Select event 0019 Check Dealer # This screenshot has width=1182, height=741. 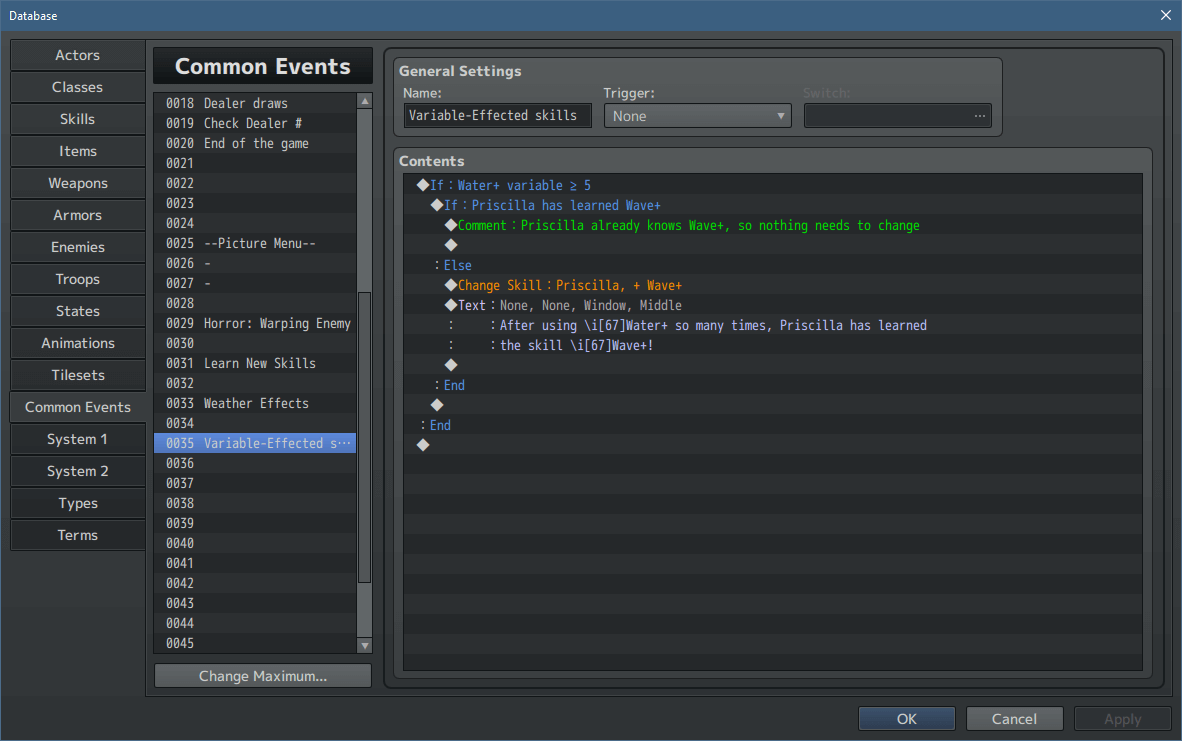255,124
